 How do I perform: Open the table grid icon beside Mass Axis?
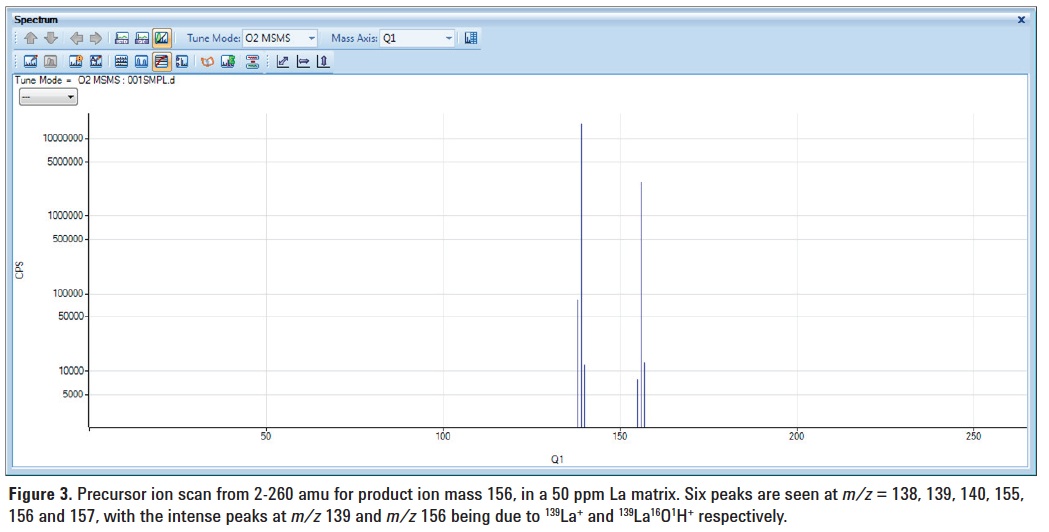[x=472, y=39]
